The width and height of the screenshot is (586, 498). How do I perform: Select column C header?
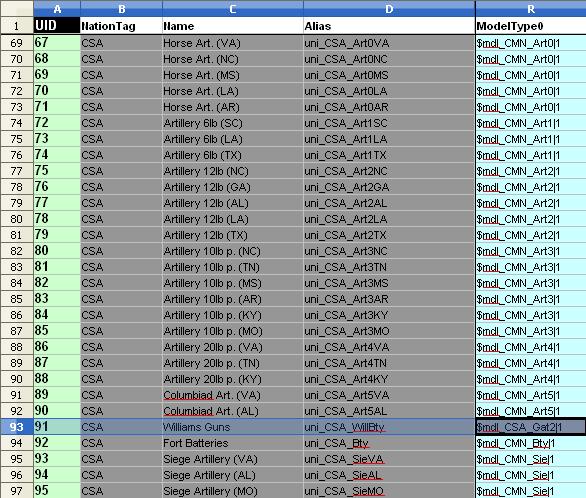tap(232, 9)
